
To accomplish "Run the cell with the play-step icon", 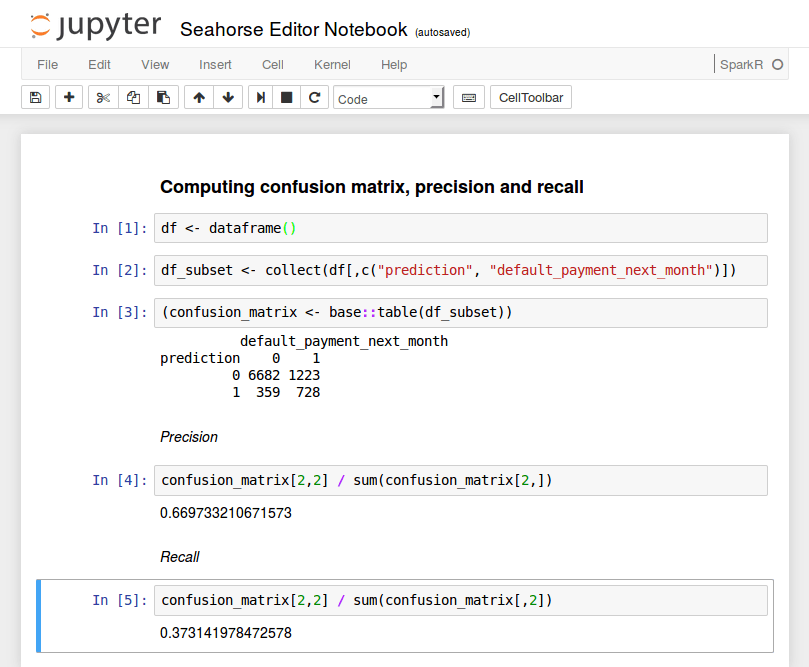I will coord(261,98).
